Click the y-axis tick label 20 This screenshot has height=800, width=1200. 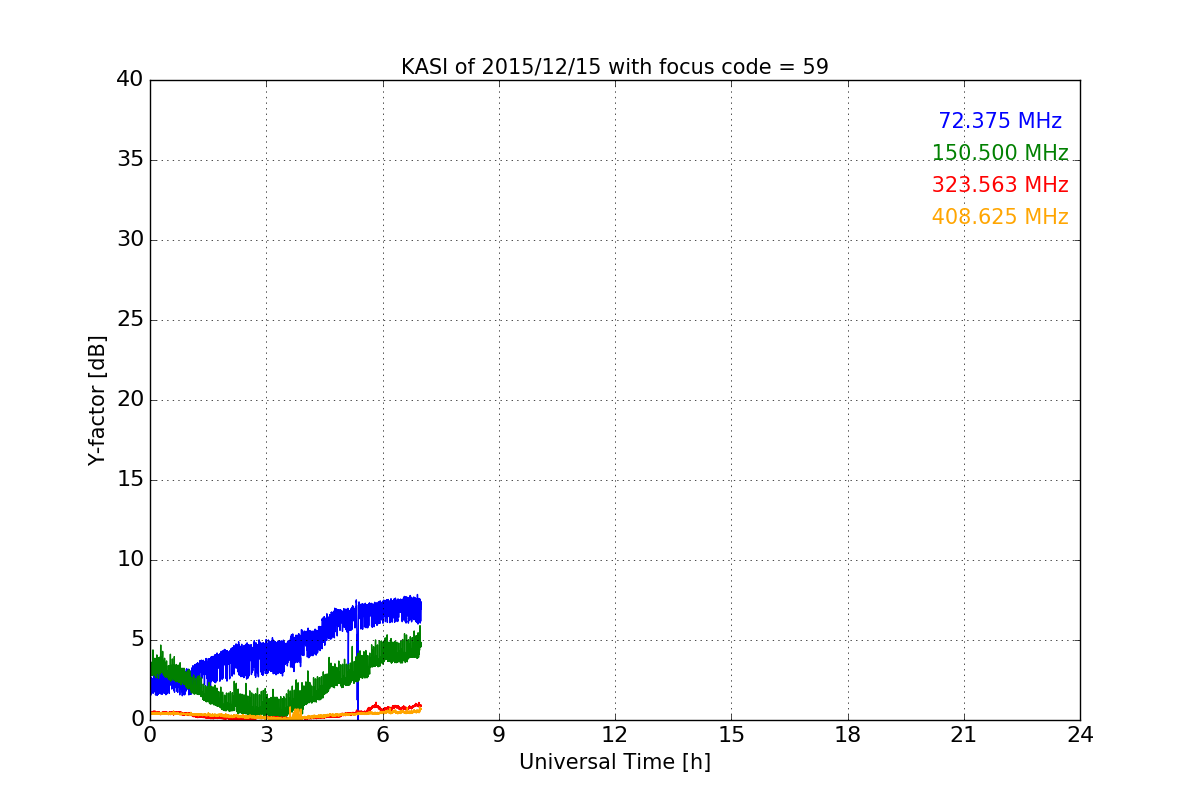[130, 400]
